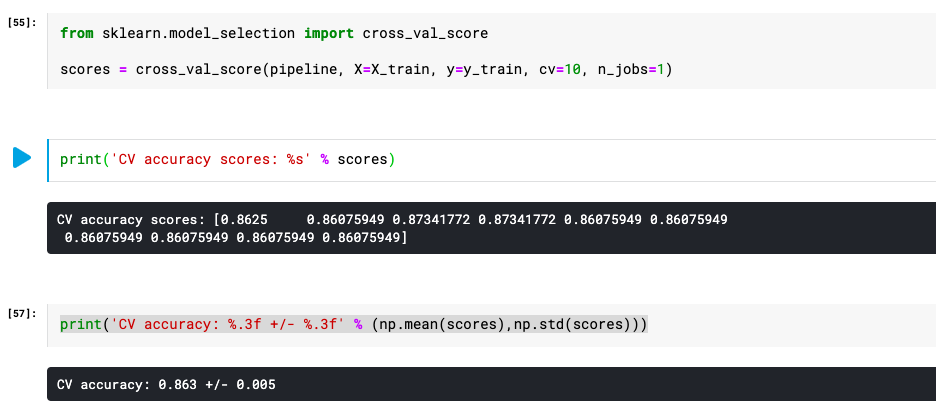
Task: Click the n_jobs=1 parameter in cell 55
Action: coord(631,70)
